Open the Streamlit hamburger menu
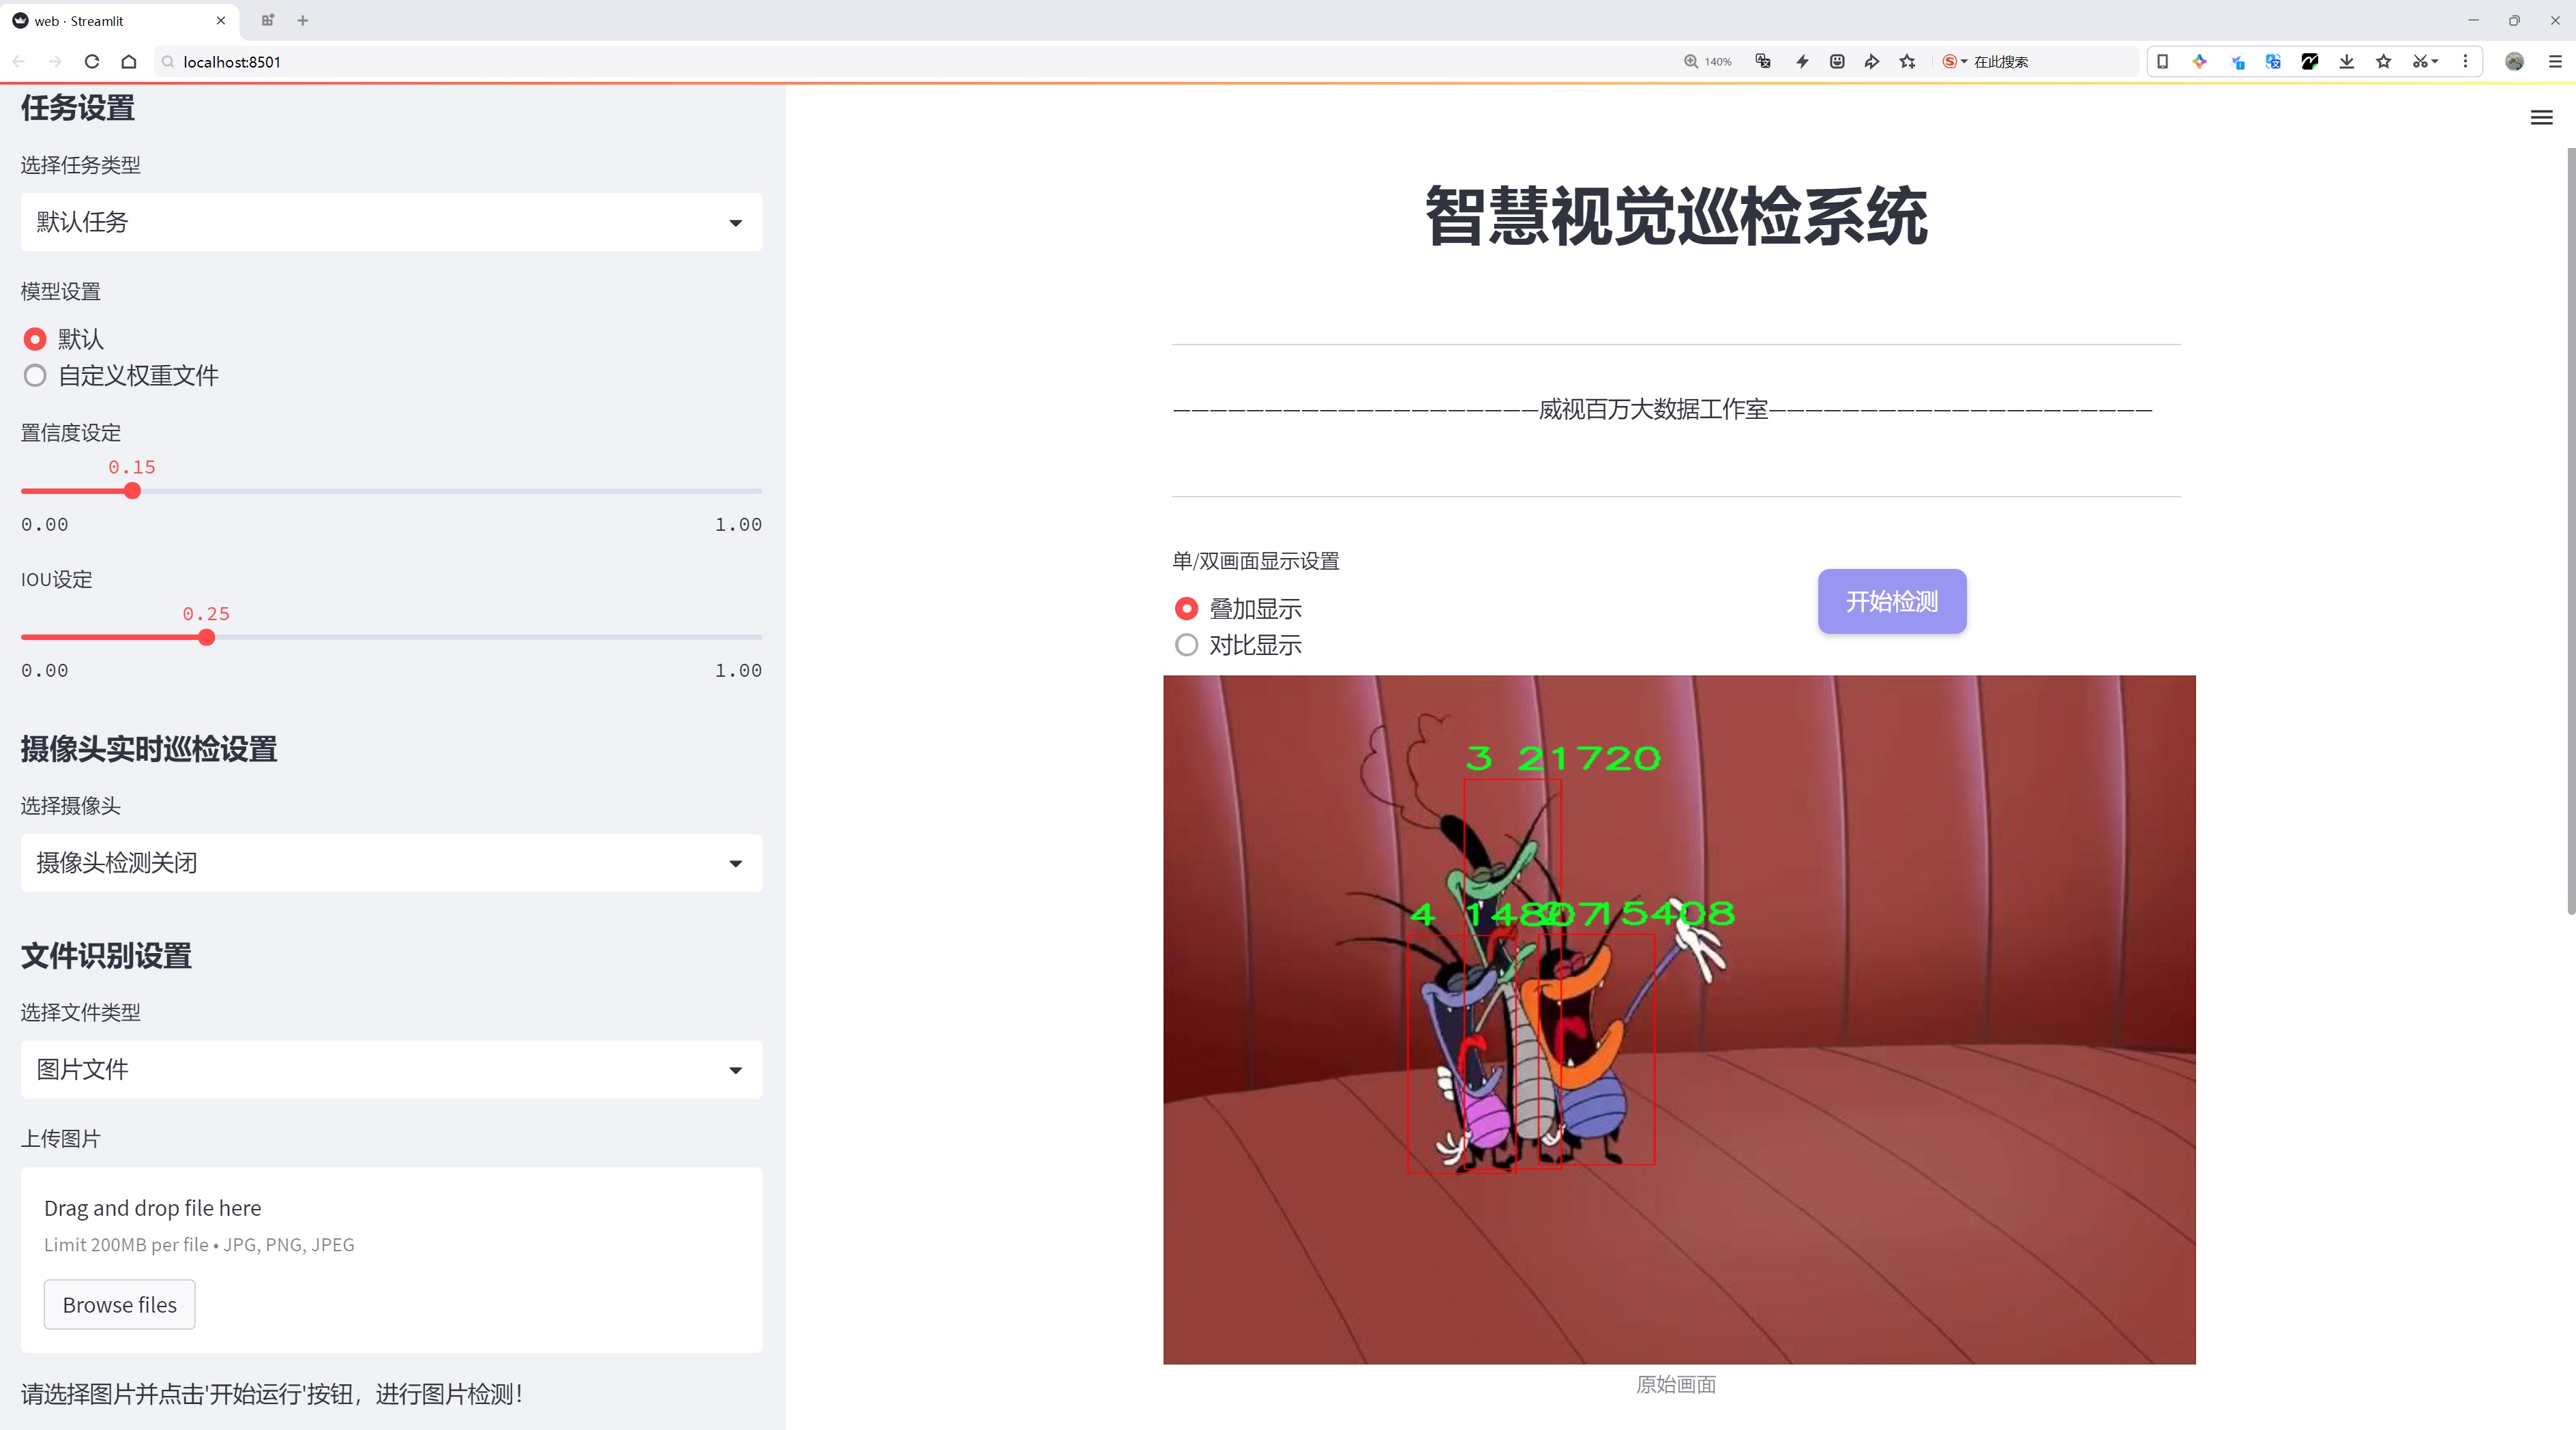 tap(2541, 118)
